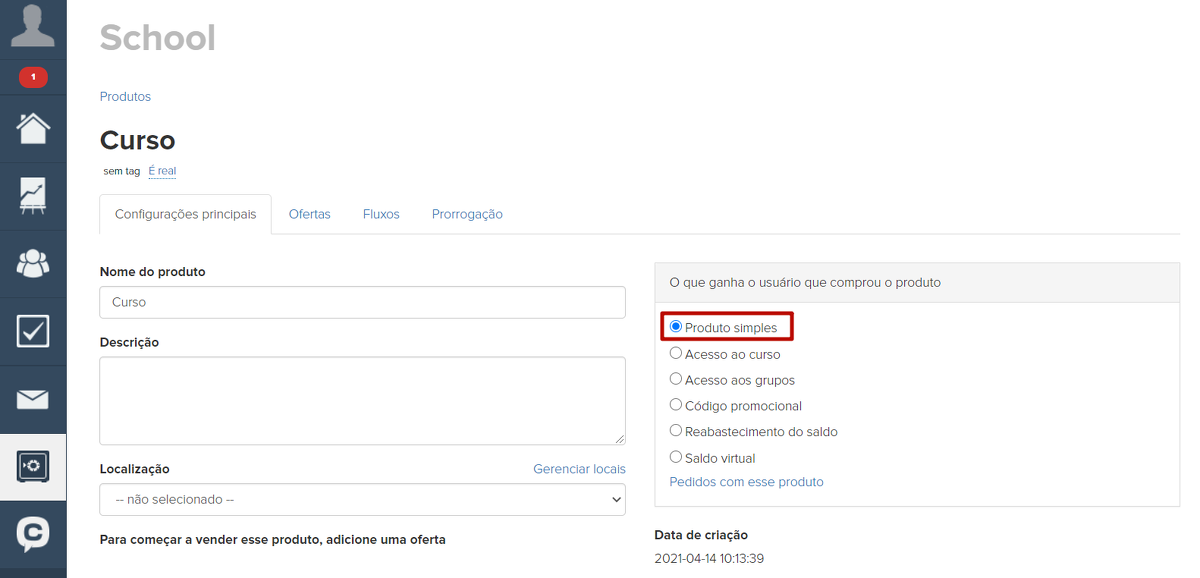Go to the home house icon

coord(33,128)
